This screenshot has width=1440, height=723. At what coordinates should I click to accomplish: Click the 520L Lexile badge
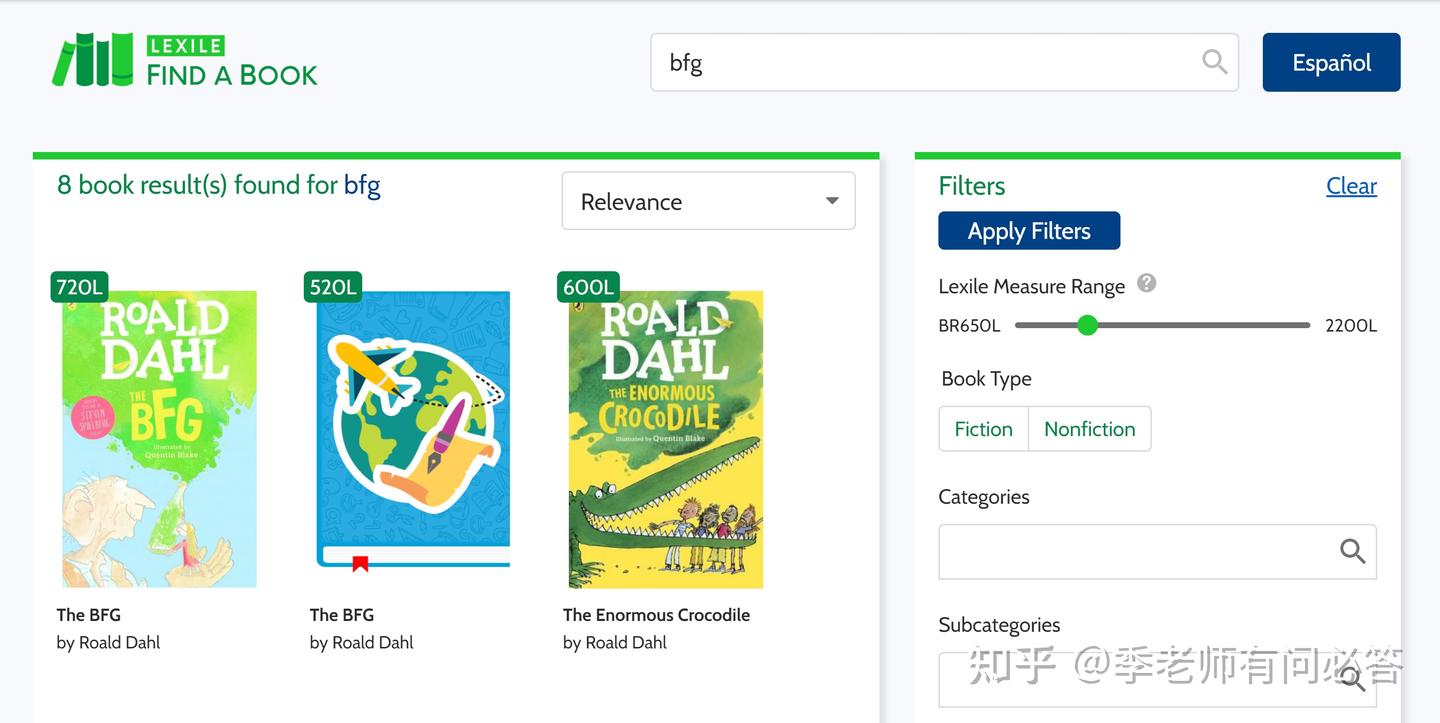tap(332, 287)
